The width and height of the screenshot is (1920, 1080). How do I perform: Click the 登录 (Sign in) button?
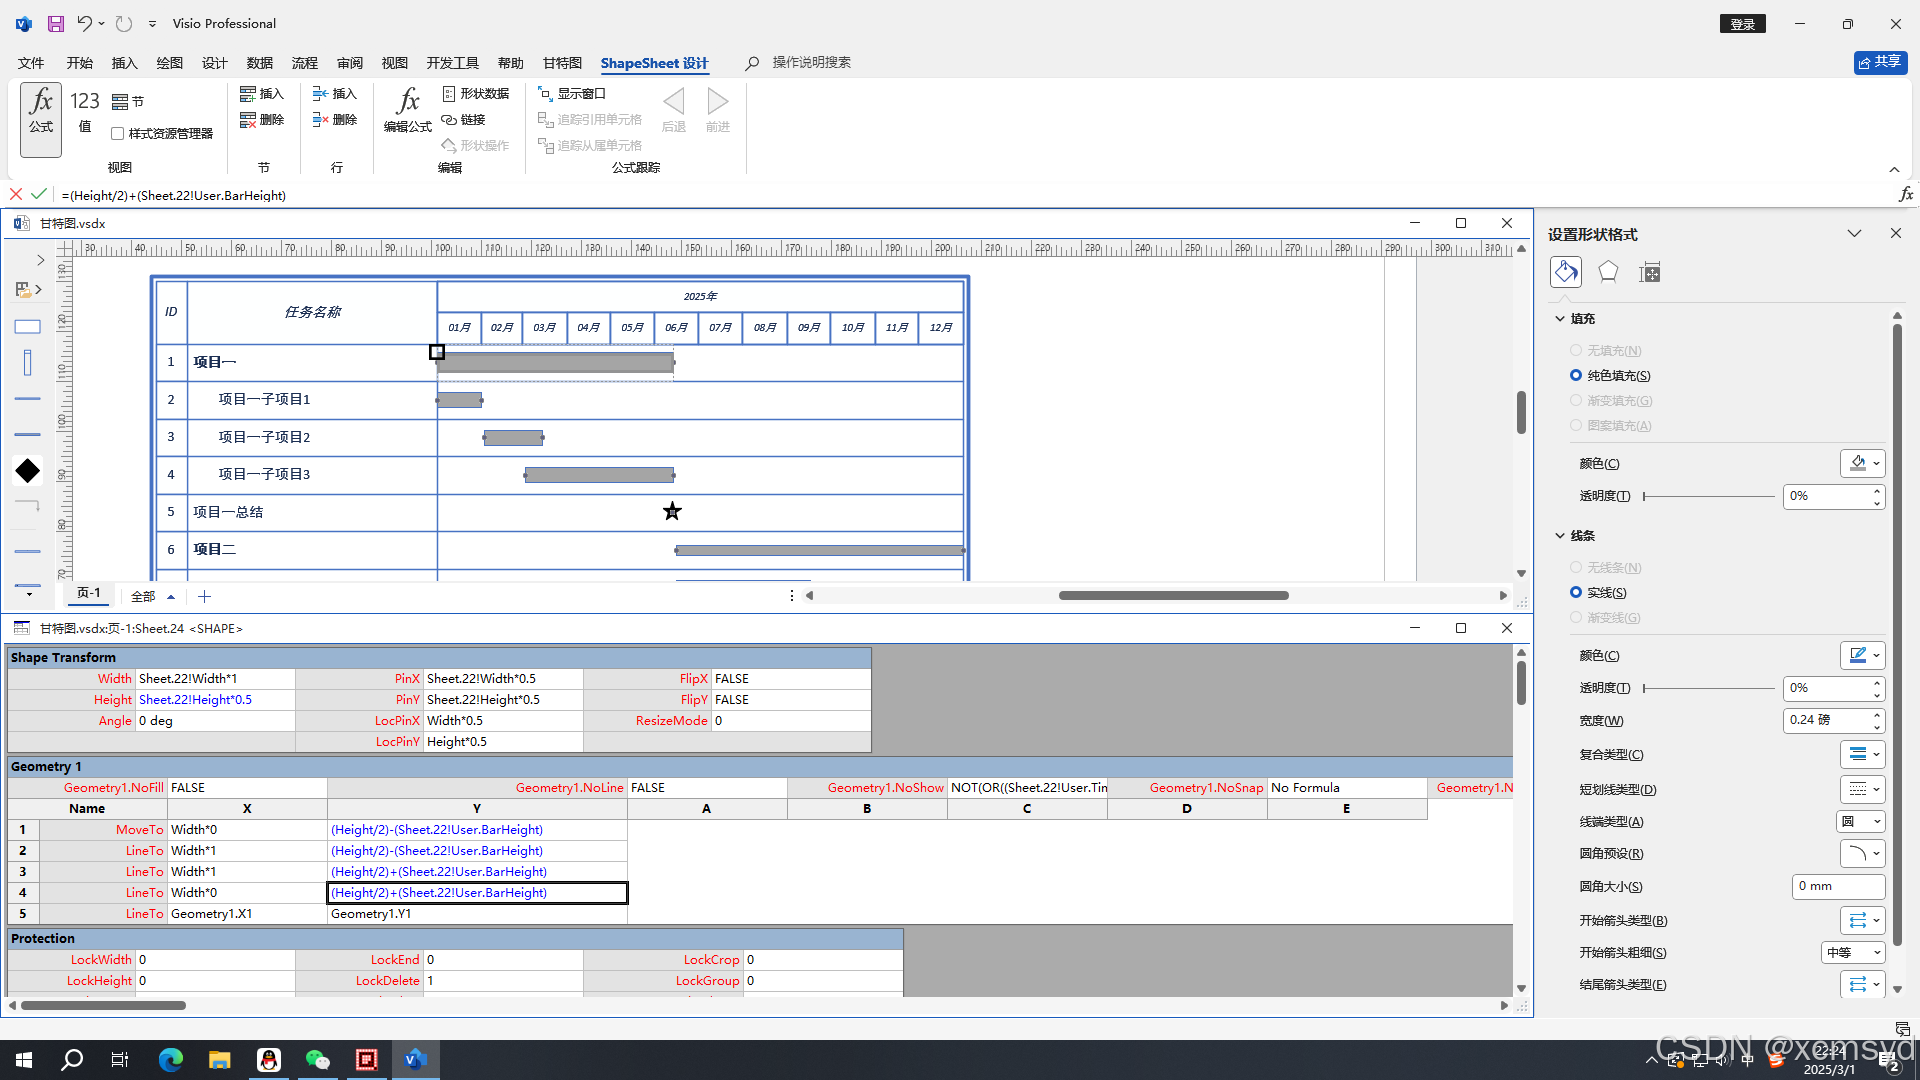[1742, 24]
